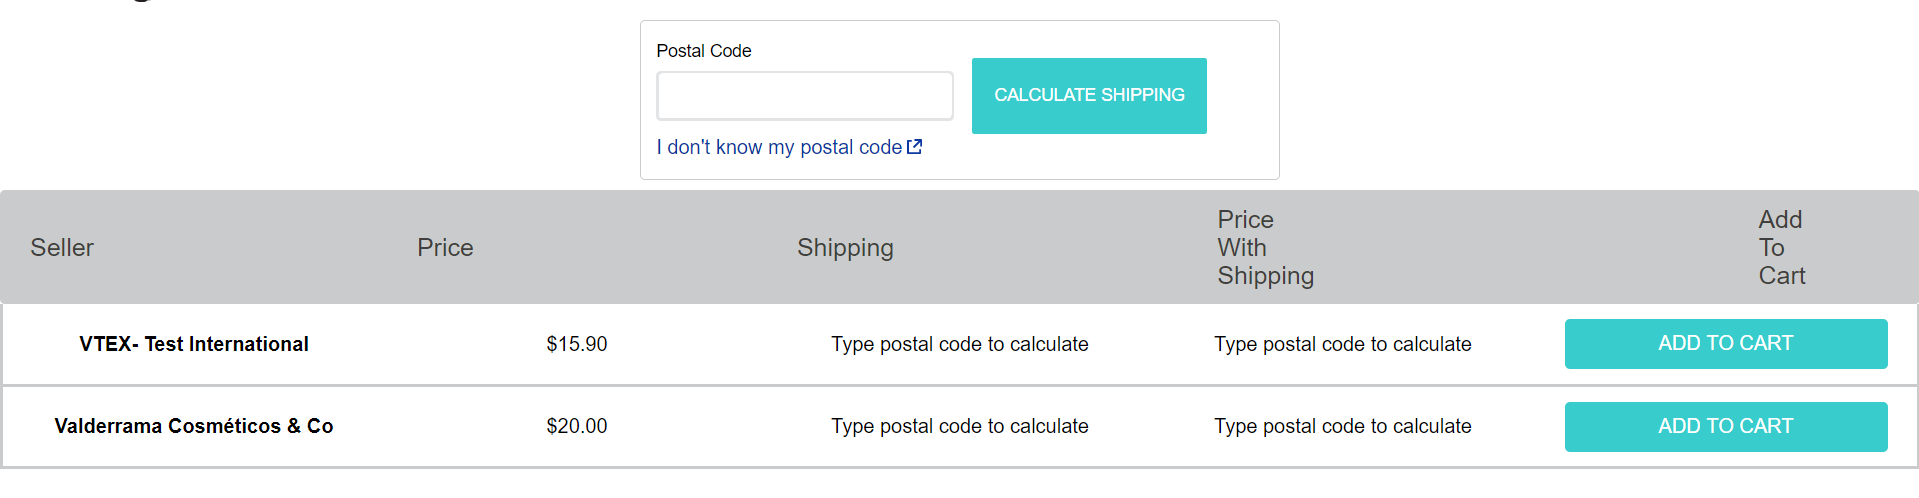Click the Shipping cell in the Valderrama row
Image resolution: width=1919 pixels, height=498 pixels.
coord(959,426)
